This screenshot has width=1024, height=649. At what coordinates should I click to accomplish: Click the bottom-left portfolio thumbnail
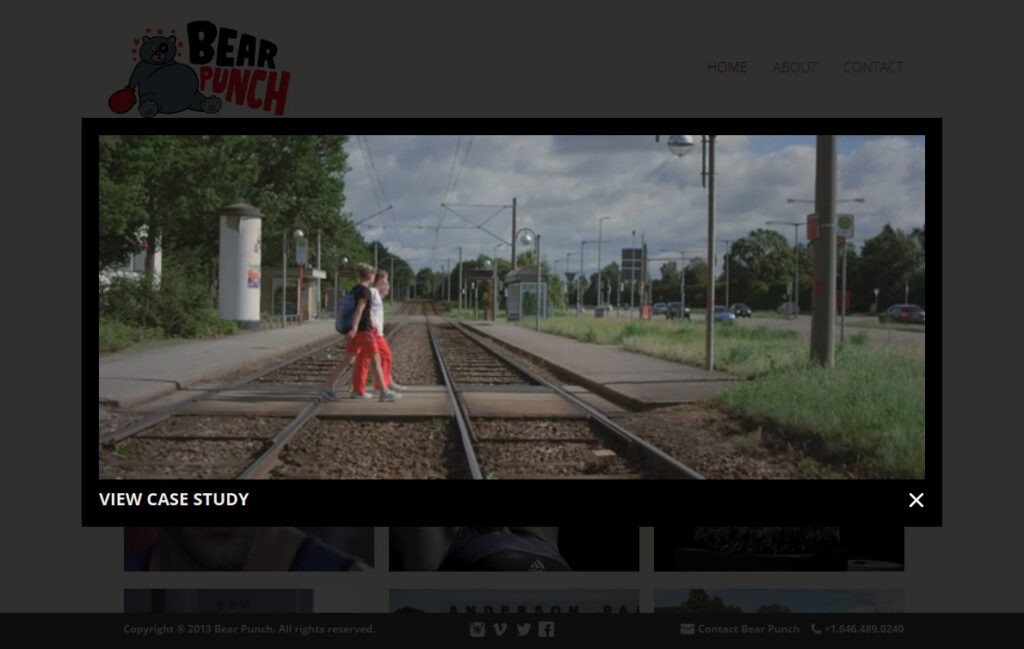248,601
